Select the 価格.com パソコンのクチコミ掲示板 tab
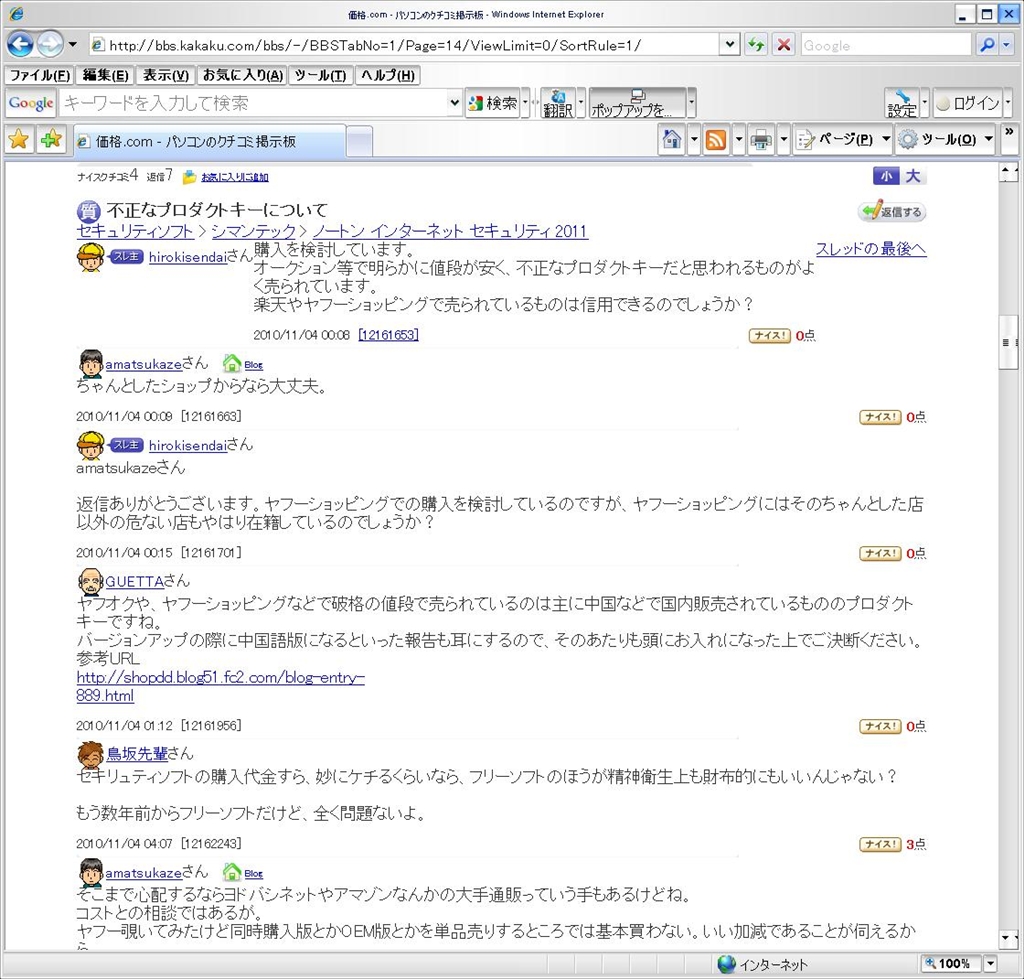The width and height of the screenshot is (1024, 979). [209, 141]
